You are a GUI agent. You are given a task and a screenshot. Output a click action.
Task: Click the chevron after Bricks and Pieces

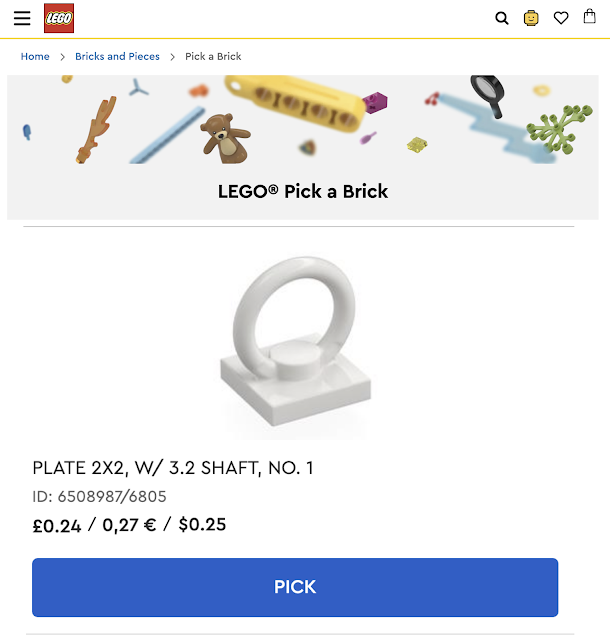[172, 57]
